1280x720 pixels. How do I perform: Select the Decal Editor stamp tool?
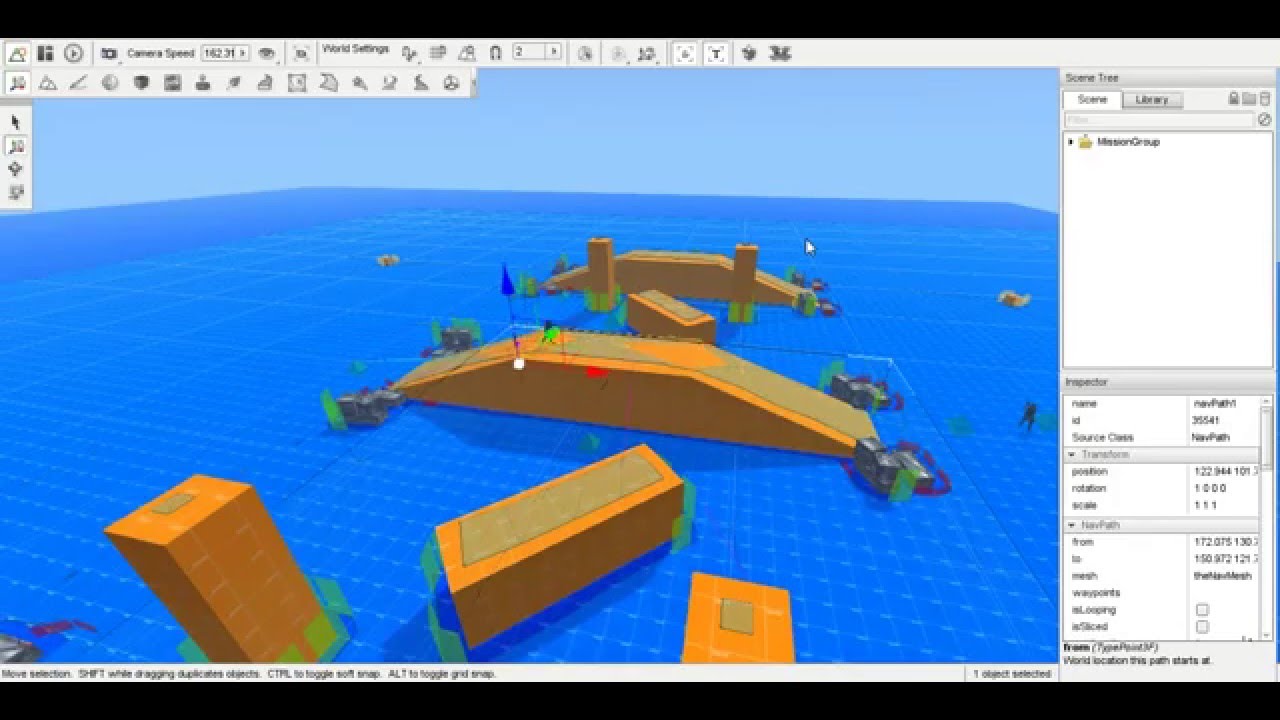pyautogui.click(x=203, y=84)
